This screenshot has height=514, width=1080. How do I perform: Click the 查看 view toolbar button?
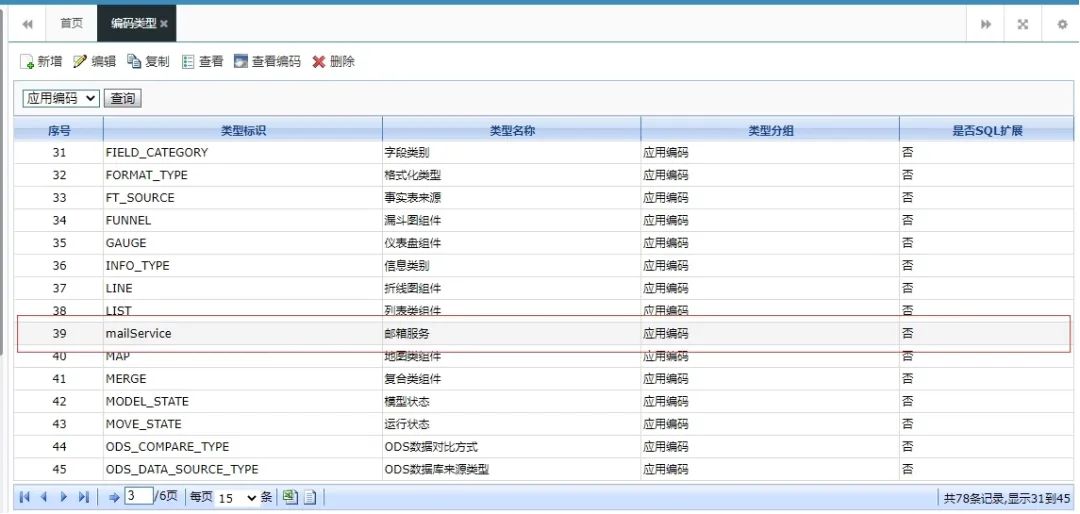(202, 61)
